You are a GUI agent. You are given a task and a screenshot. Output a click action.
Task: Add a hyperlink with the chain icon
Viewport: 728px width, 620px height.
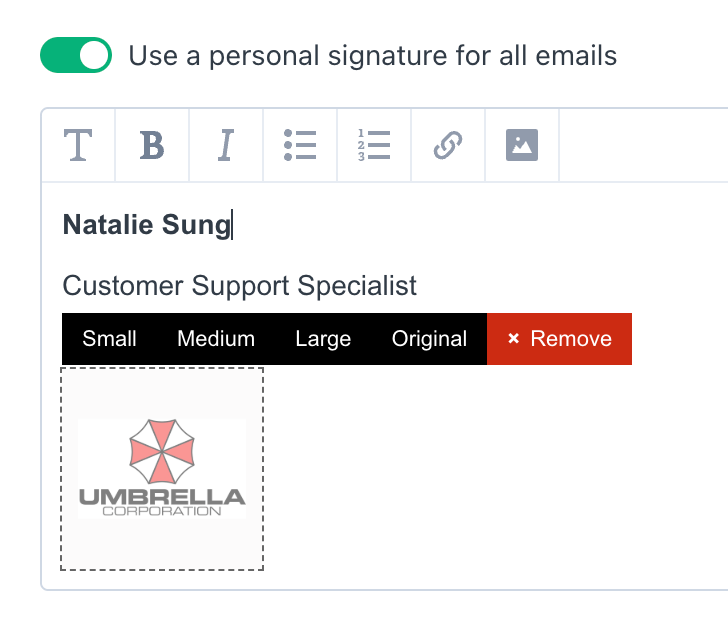[448, 145]
